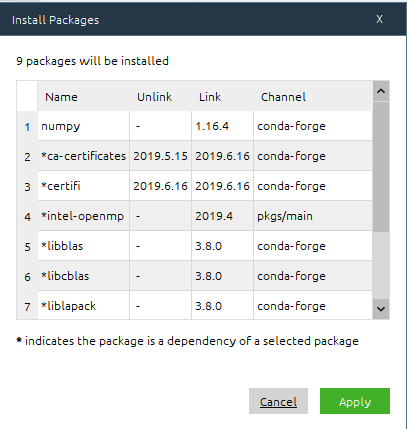
Task: Click row number 4 header
Action: coord(27,217)
